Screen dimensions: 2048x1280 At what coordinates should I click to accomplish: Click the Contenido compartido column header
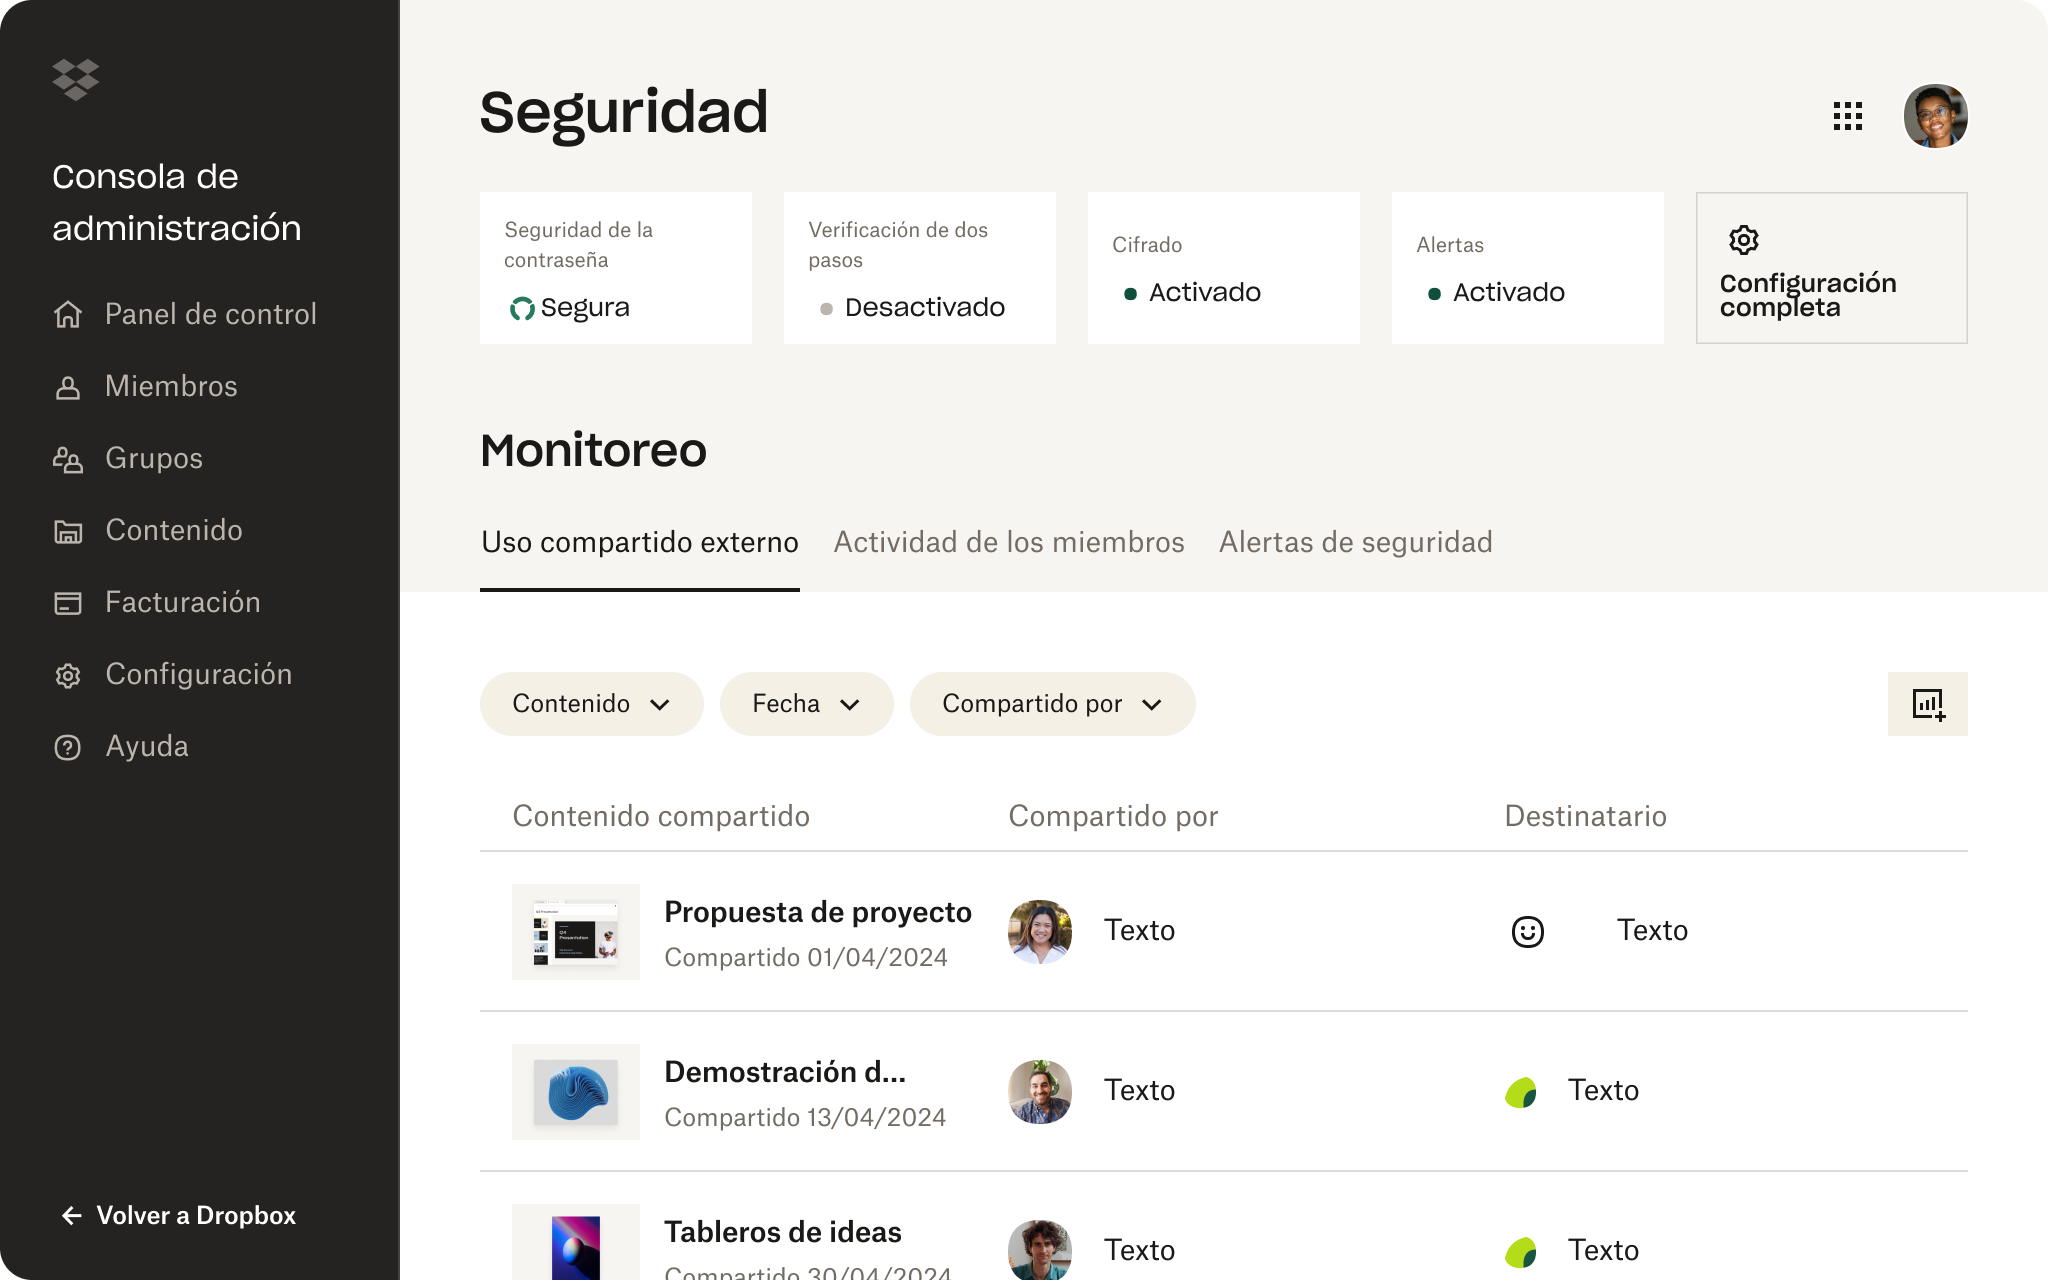(x=661, y=816)
